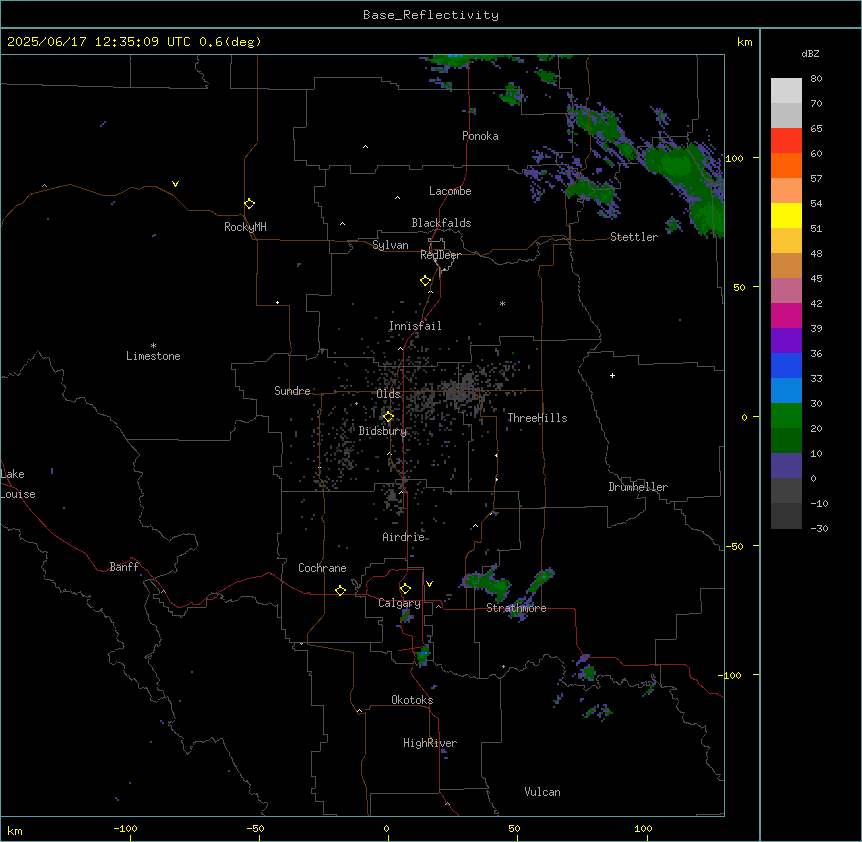The height and width of the screenshot is (842, 862).
Task: Click the Blackfalds city label
Action: pos(441,223)
